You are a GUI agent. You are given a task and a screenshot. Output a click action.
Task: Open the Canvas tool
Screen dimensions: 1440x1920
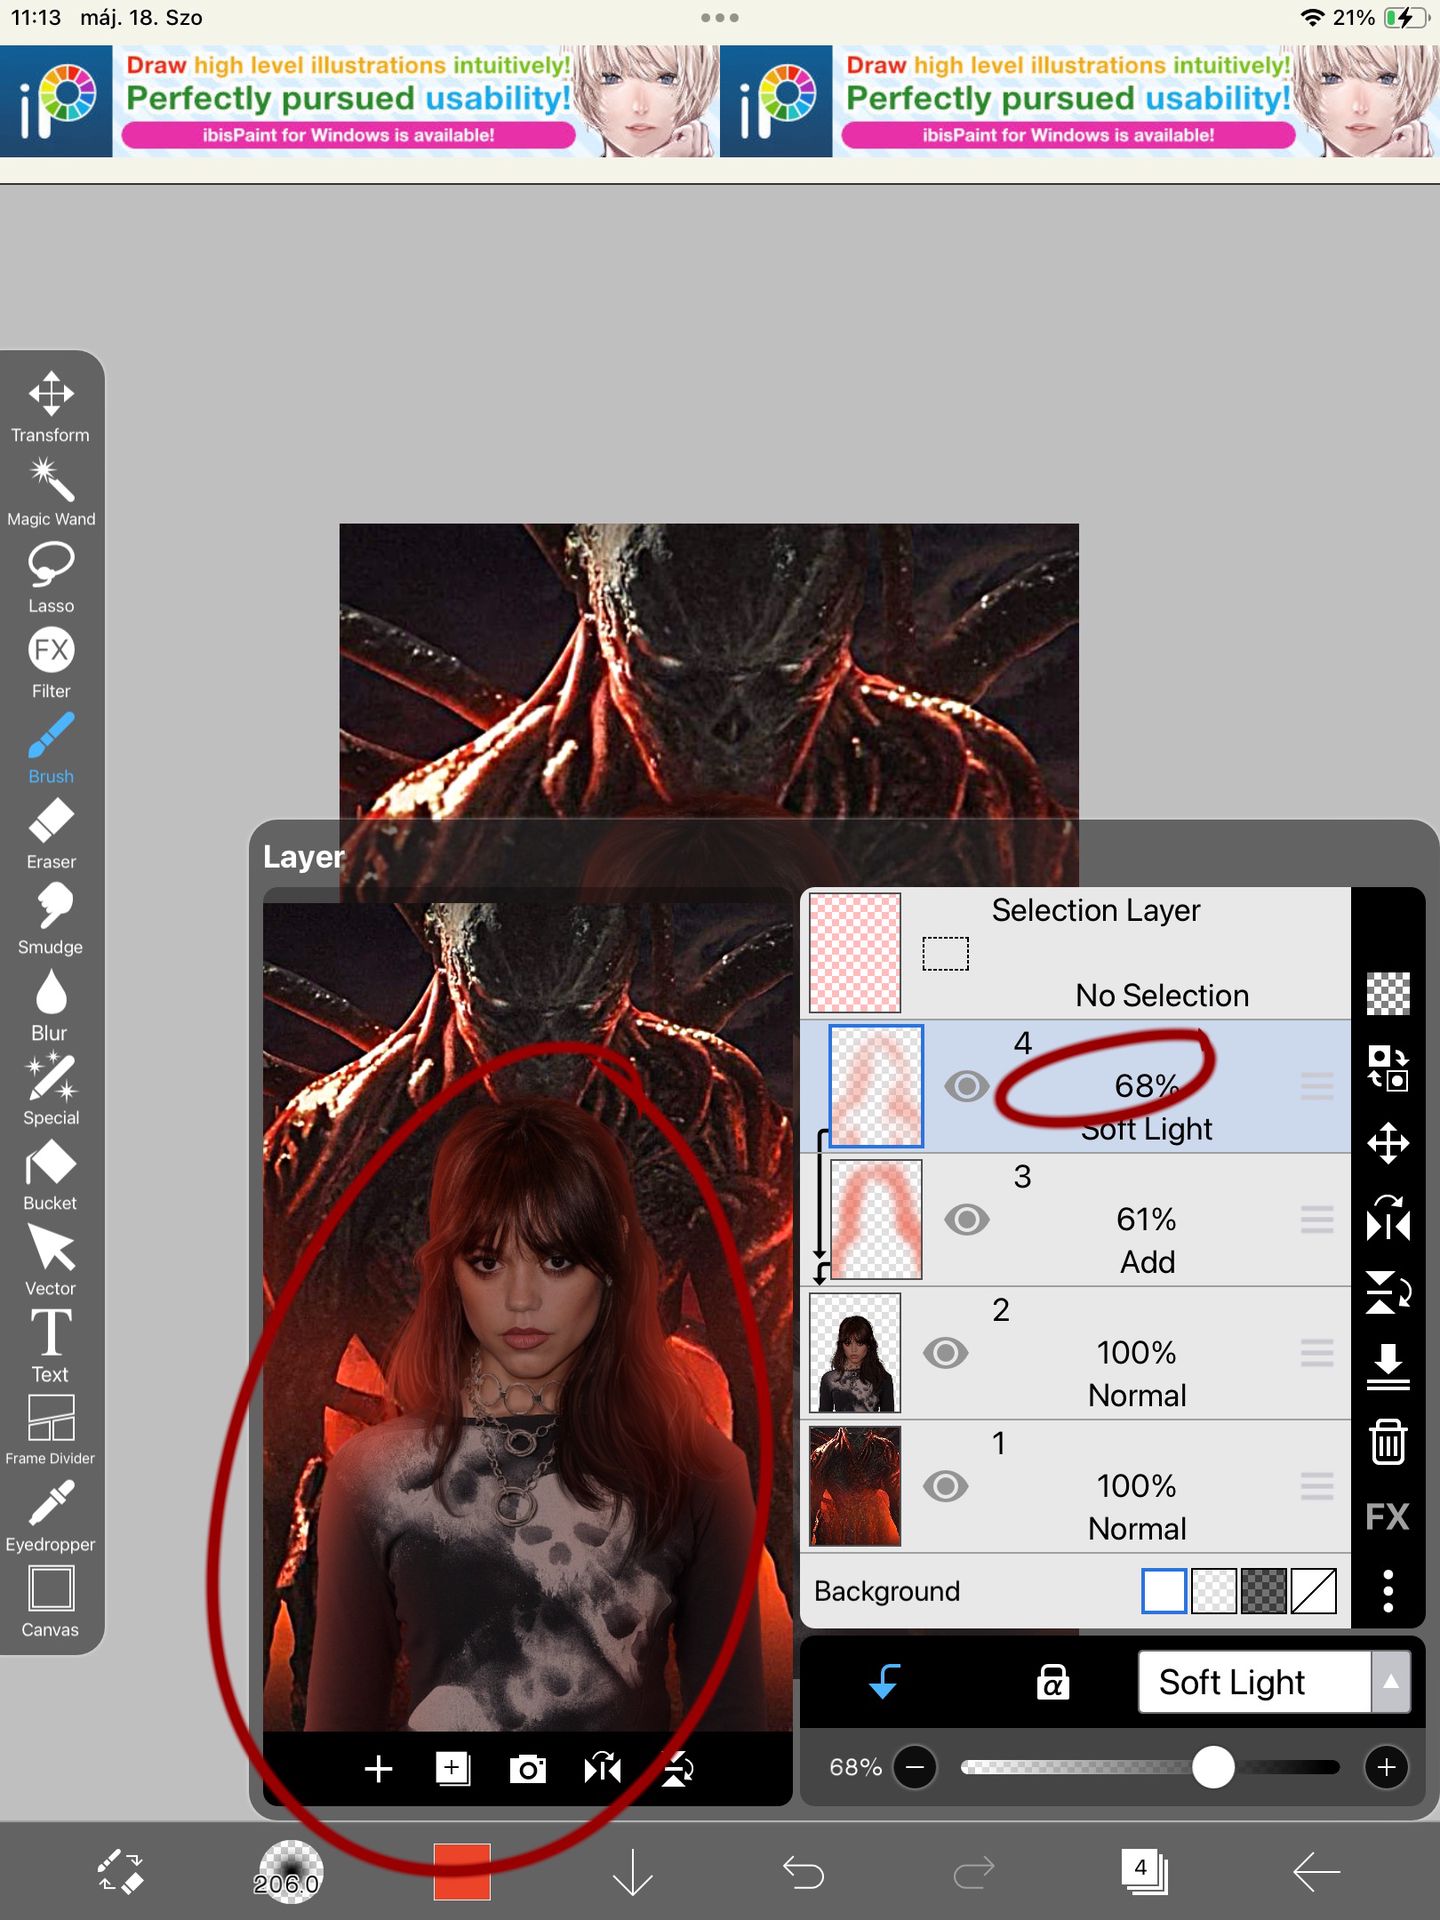click(x=51, y=1602)
